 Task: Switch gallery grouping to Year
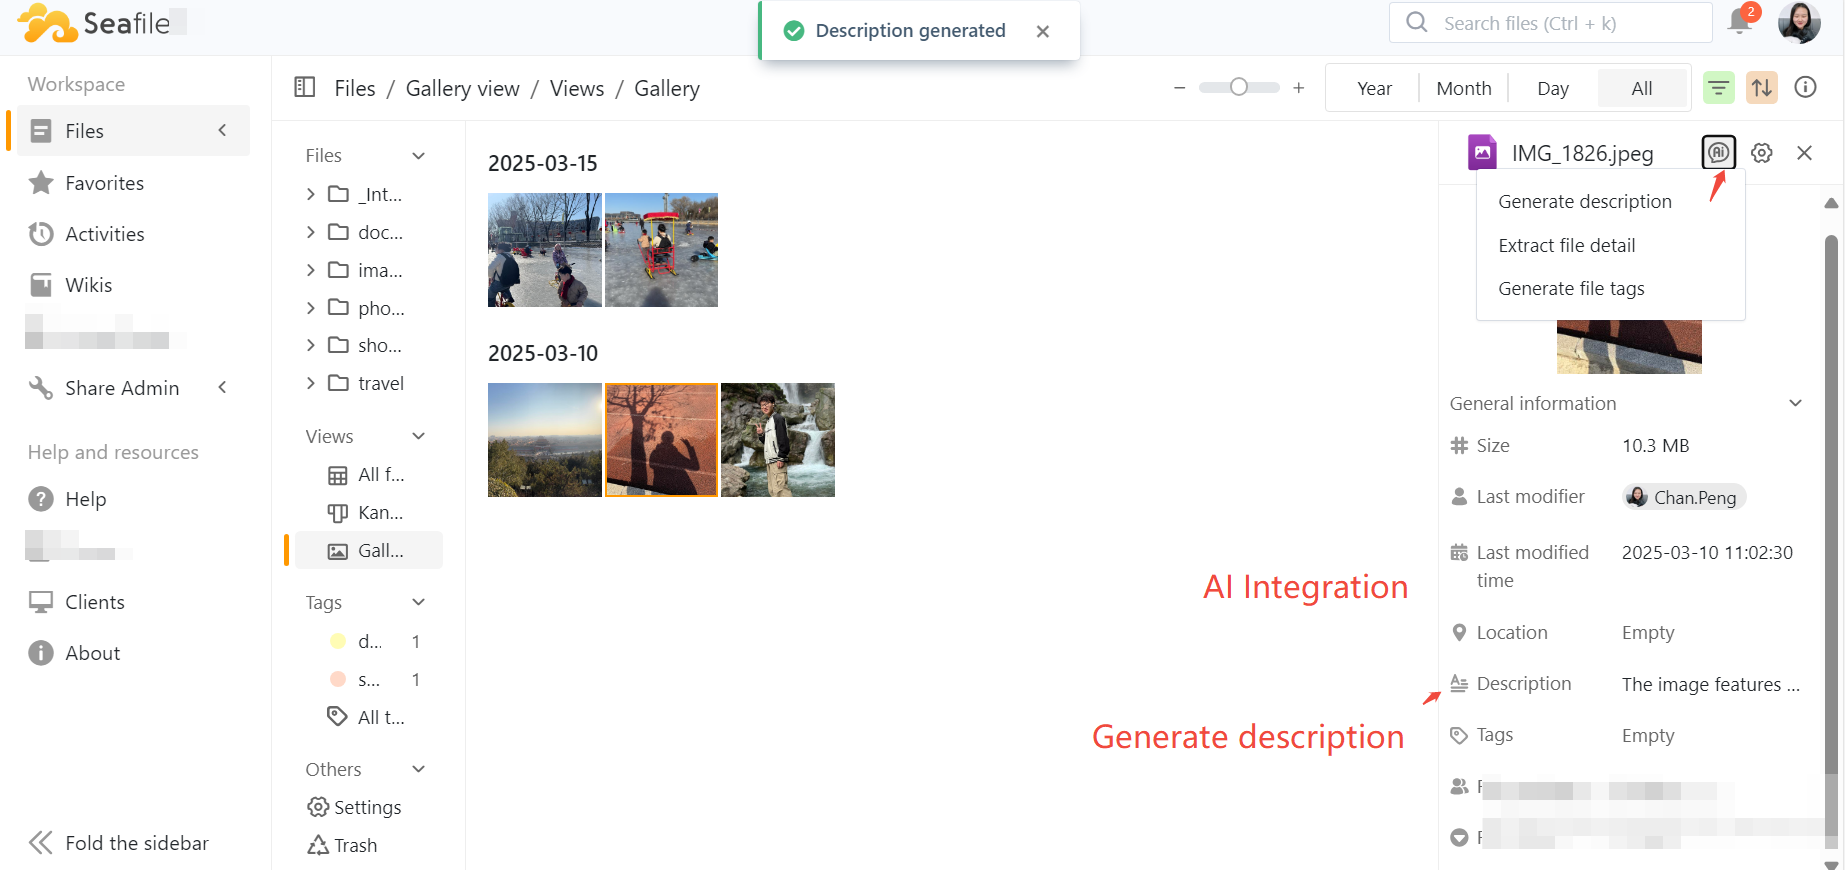click(x=1374, y=88)
